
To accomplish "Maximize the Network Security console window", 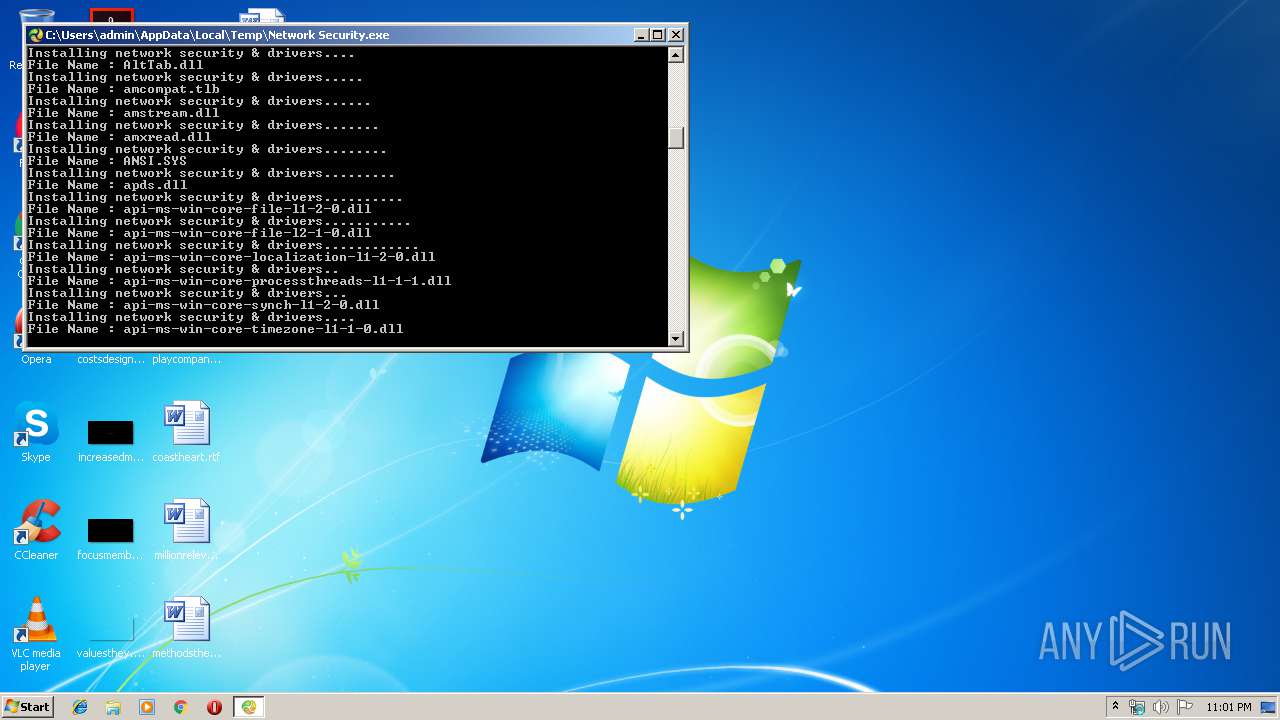I will [x=658, y=35].
